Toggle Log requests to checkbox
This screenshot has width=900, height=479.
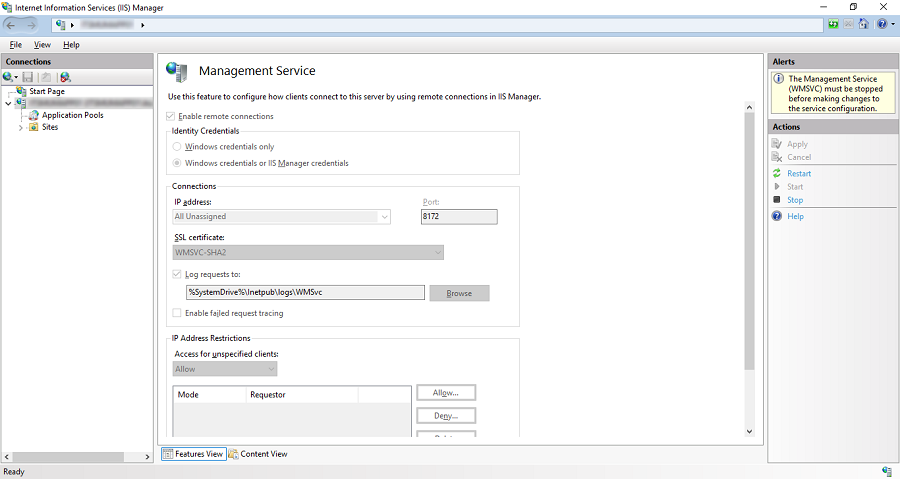tap(177, 274)
